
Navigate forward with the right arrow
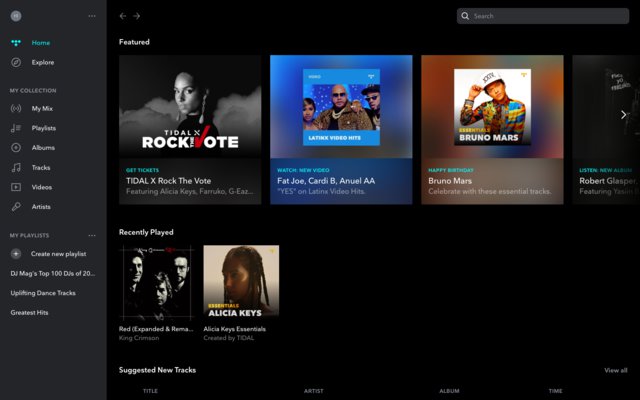pos(137,16)
